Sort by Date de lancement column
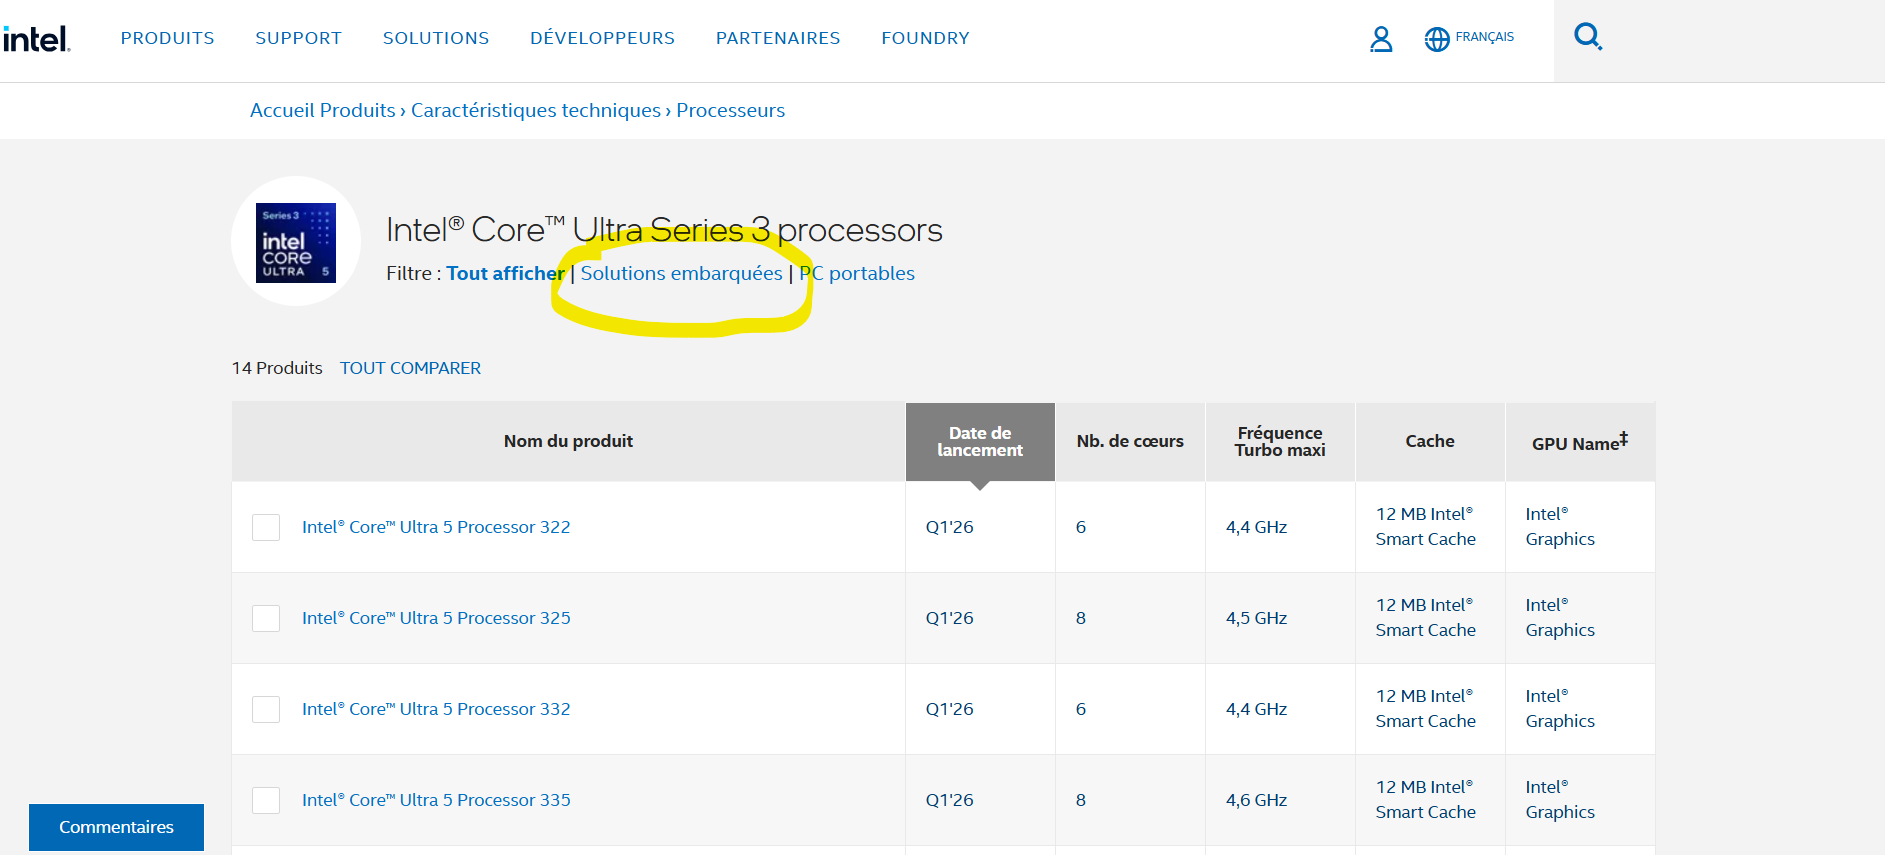 [980, 441]
